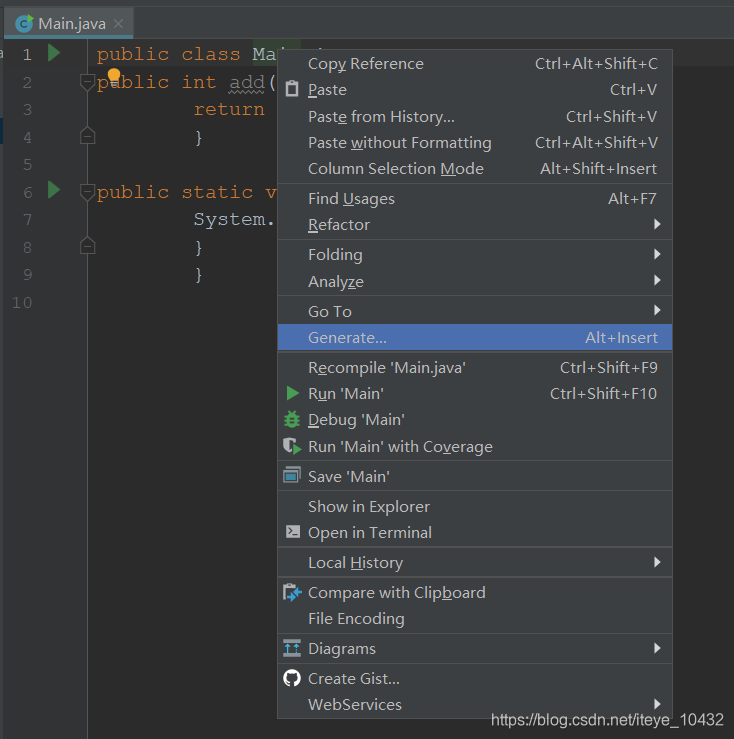734x739 pixels.
Task: Click the 'class' keyword on line 1
Action: click(211, 55)
